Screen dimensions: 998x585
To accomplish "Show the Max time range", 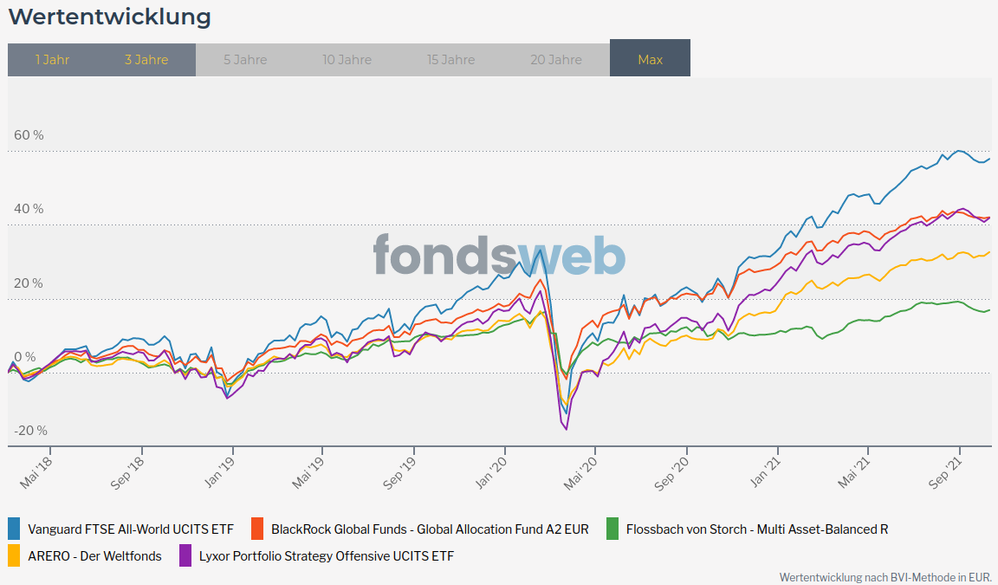I will tap(650, 60).
